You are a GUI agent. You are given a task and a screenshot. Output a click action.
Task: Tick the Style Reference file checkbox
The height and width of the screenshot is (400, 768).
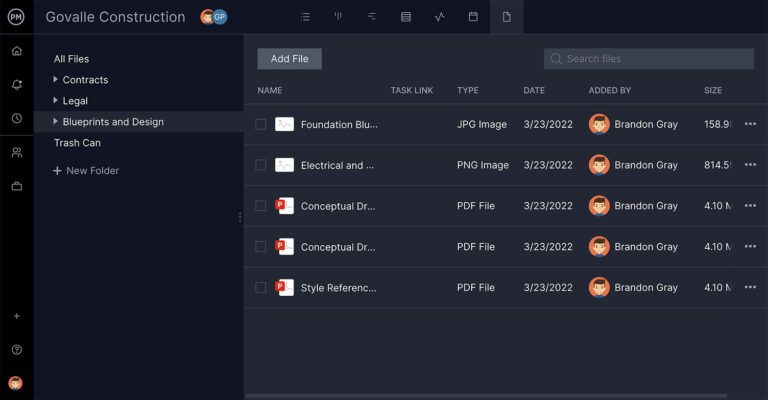pos(261,288)
